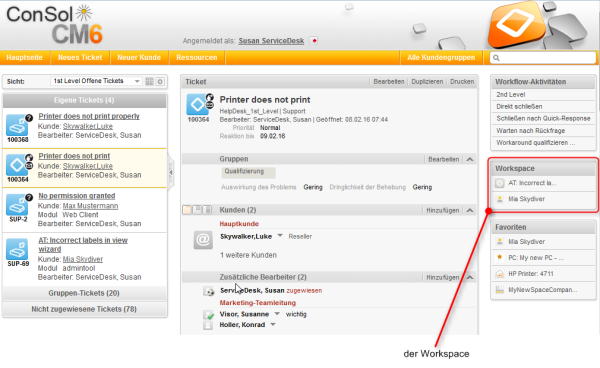Collapse the ticket list side panel handle
The height and width of the screenshot is (368, 600).
click(x=171, y=172)
